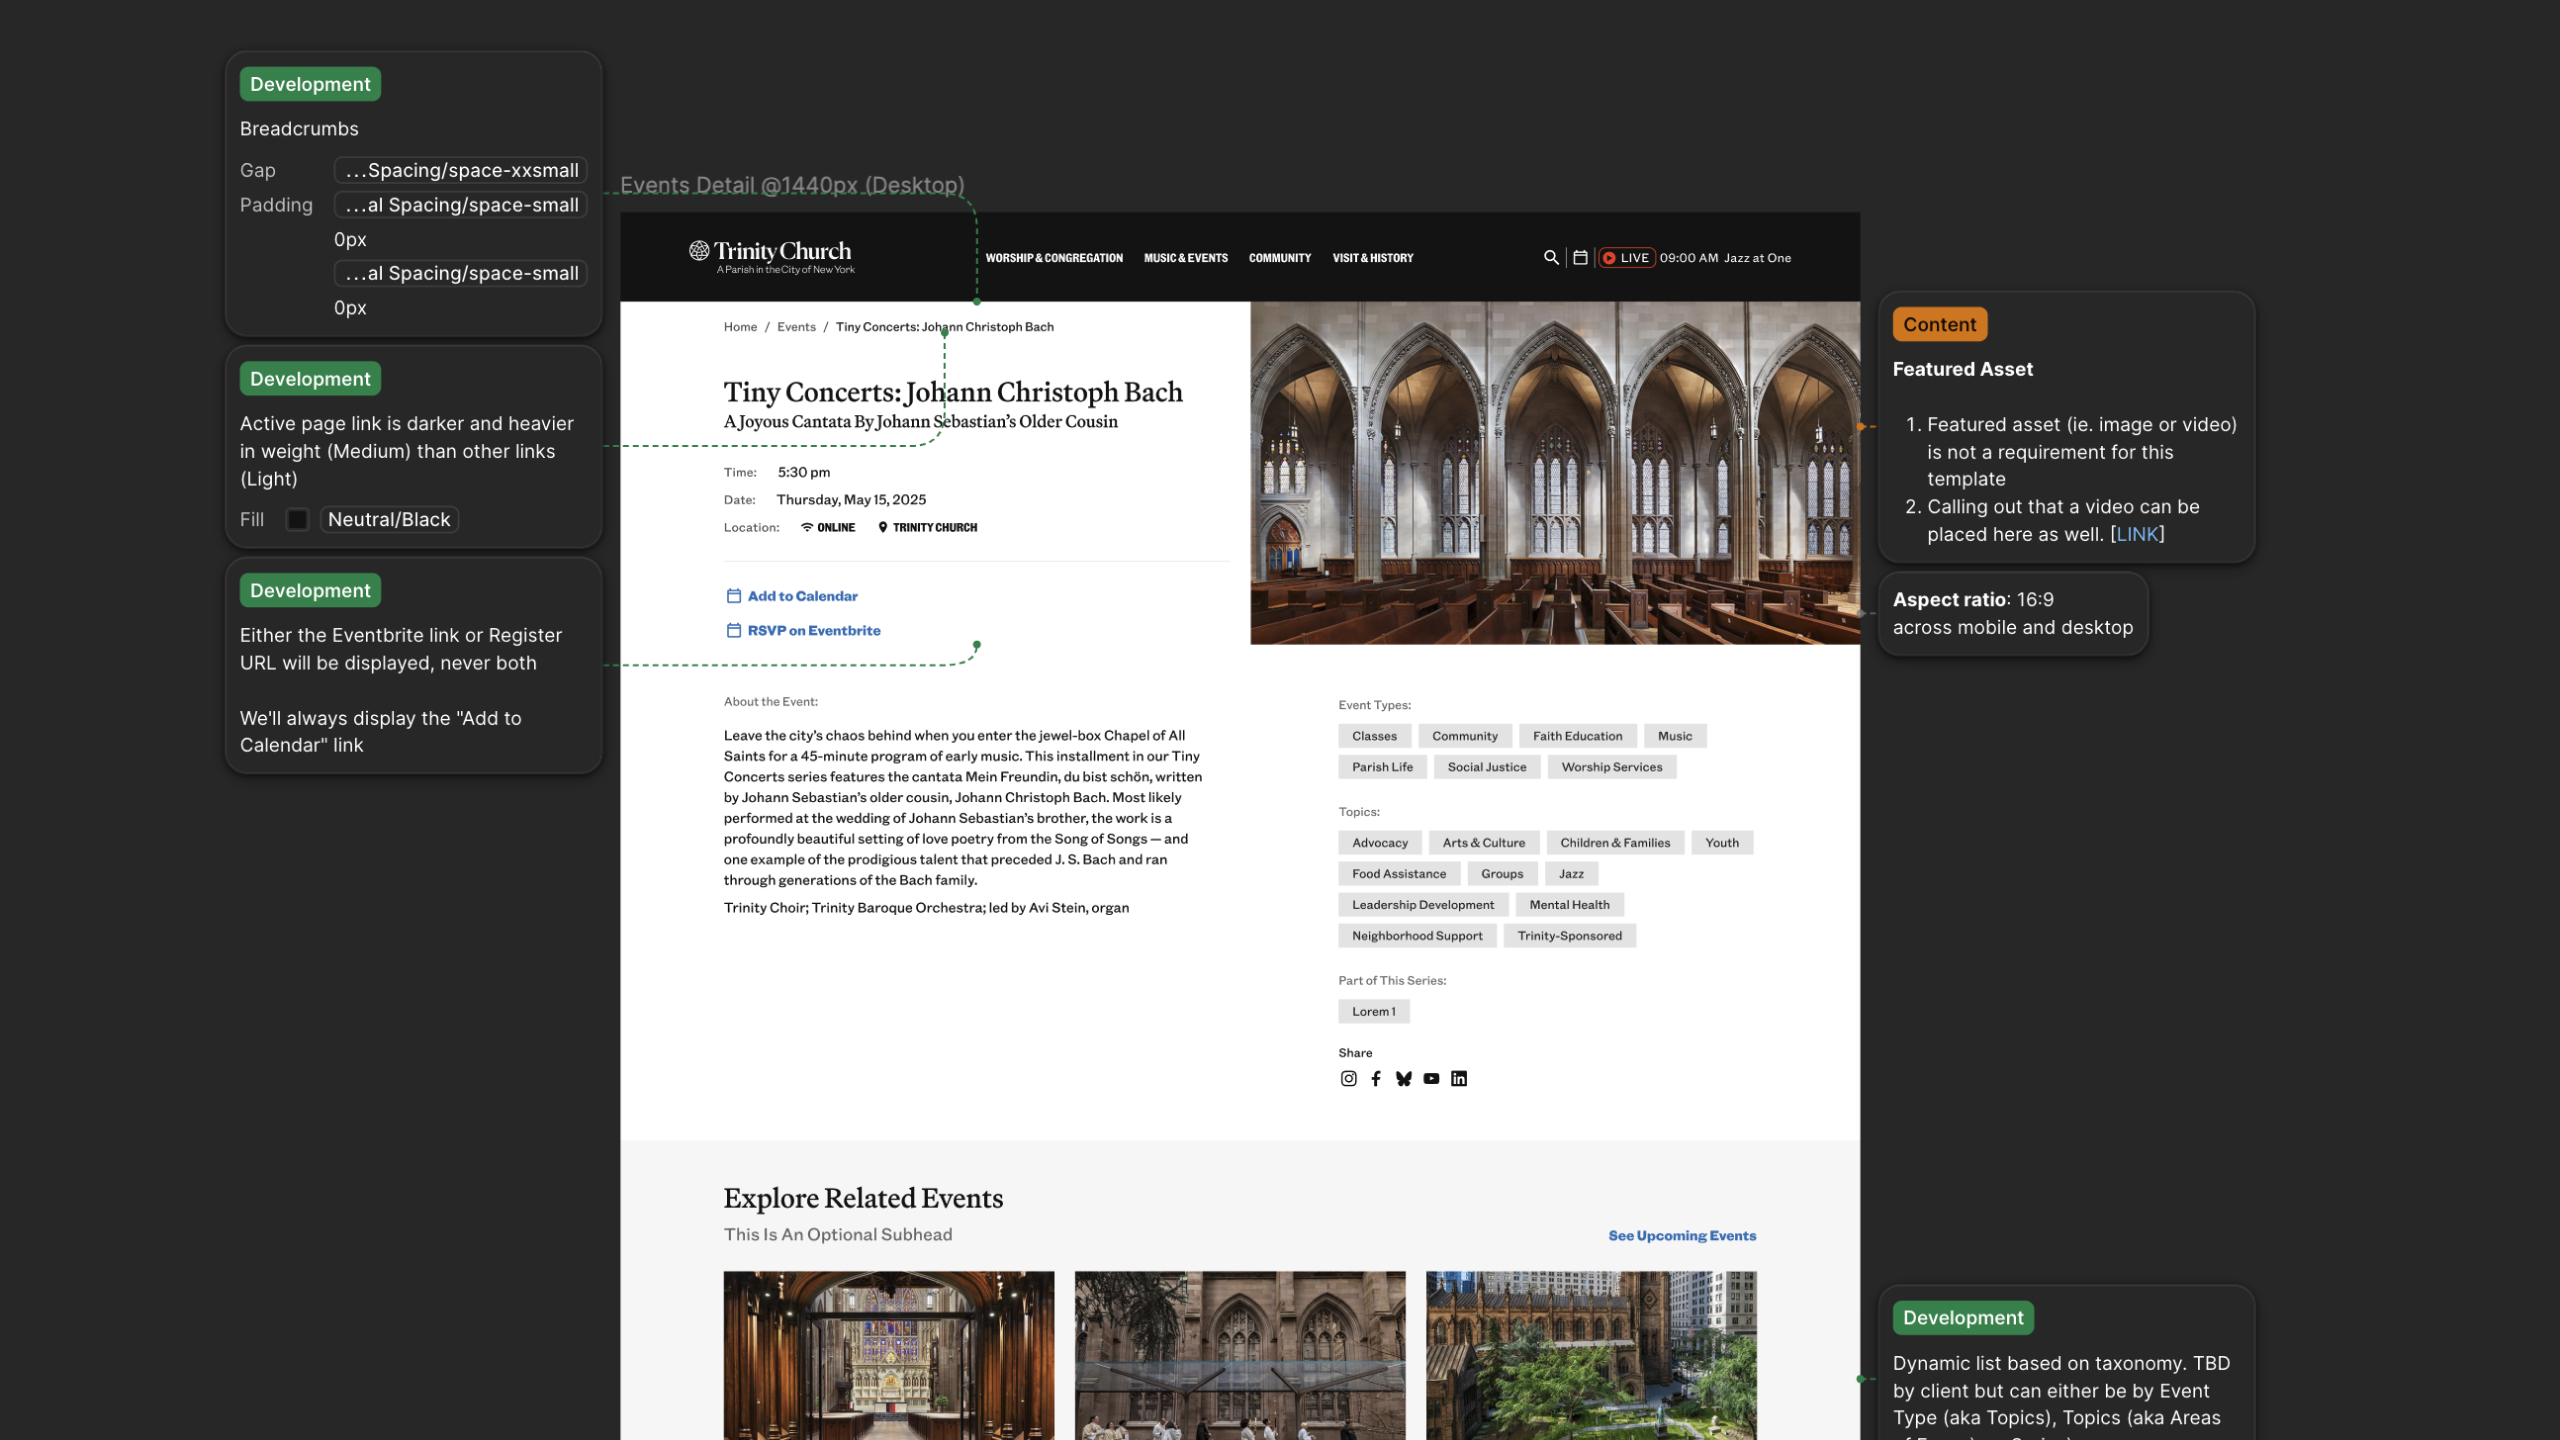The width and height of the screenshot is (2560, 1440).
Task: Click the Add to Calendar link
Action: click(802, 596)
